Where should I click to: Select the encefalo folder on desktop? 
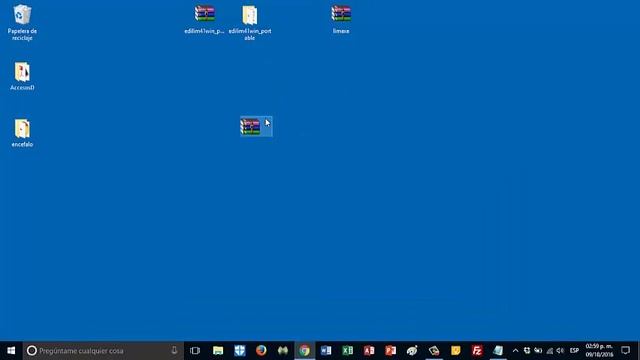(22, 133)
